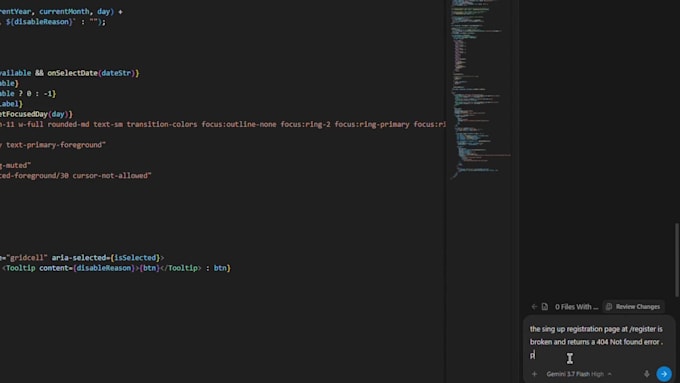Click '"gridcell"' role value in the code

[27, 258]
